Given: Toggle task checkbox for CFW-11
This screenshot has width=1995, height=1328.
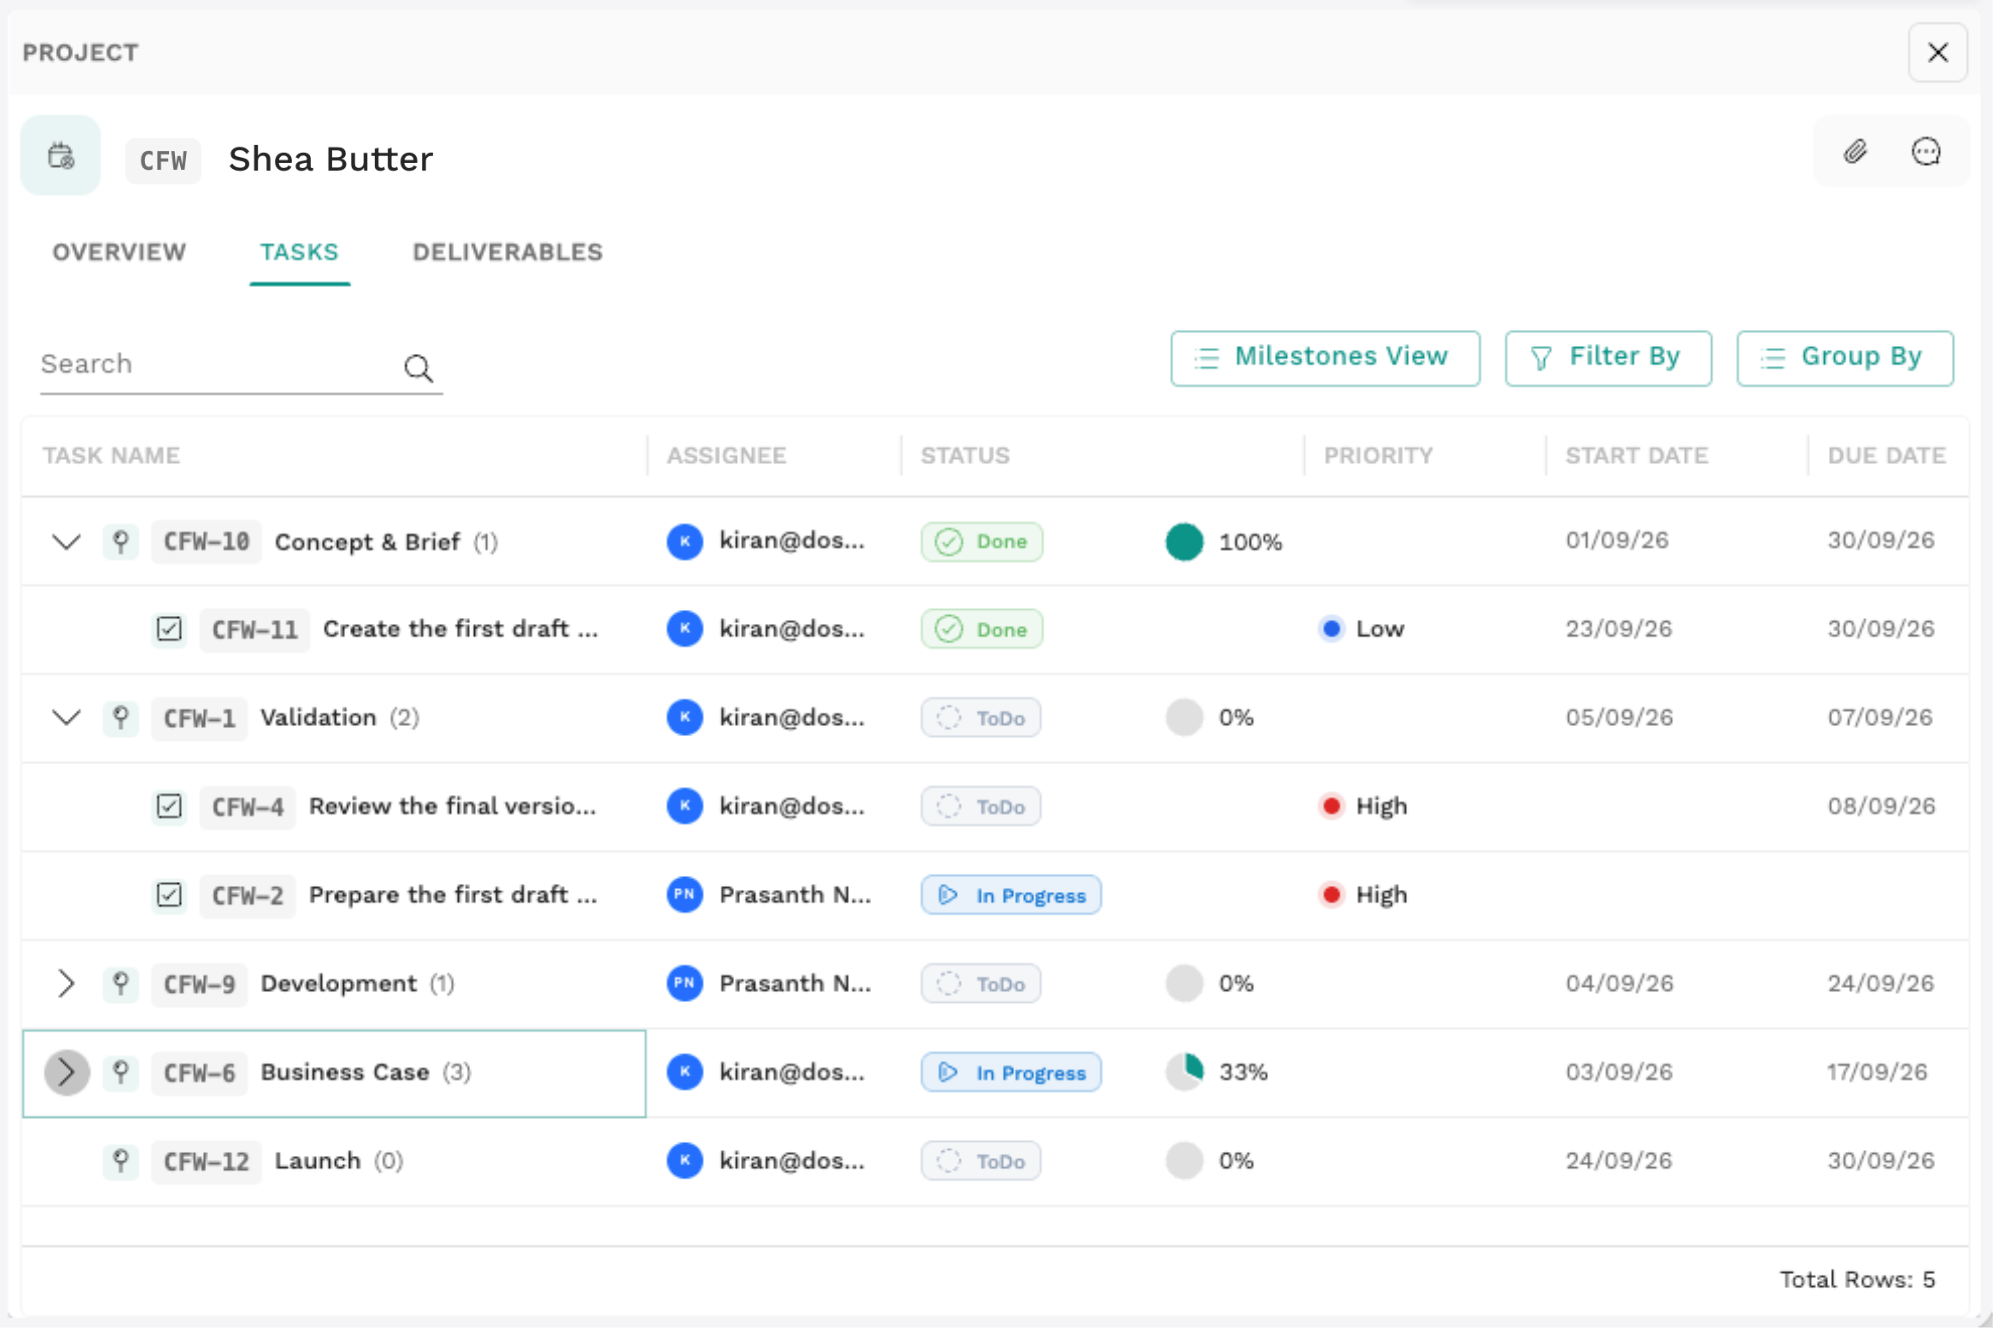Looking at the screenshot, I should pyautogui.click(x=169, y=629).
